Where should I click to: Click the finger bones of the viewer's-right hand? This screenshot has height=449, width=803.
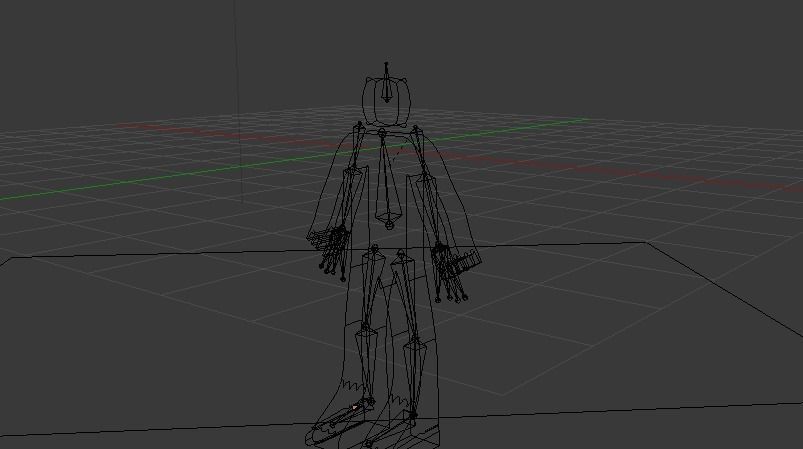[x=449, y=273]
